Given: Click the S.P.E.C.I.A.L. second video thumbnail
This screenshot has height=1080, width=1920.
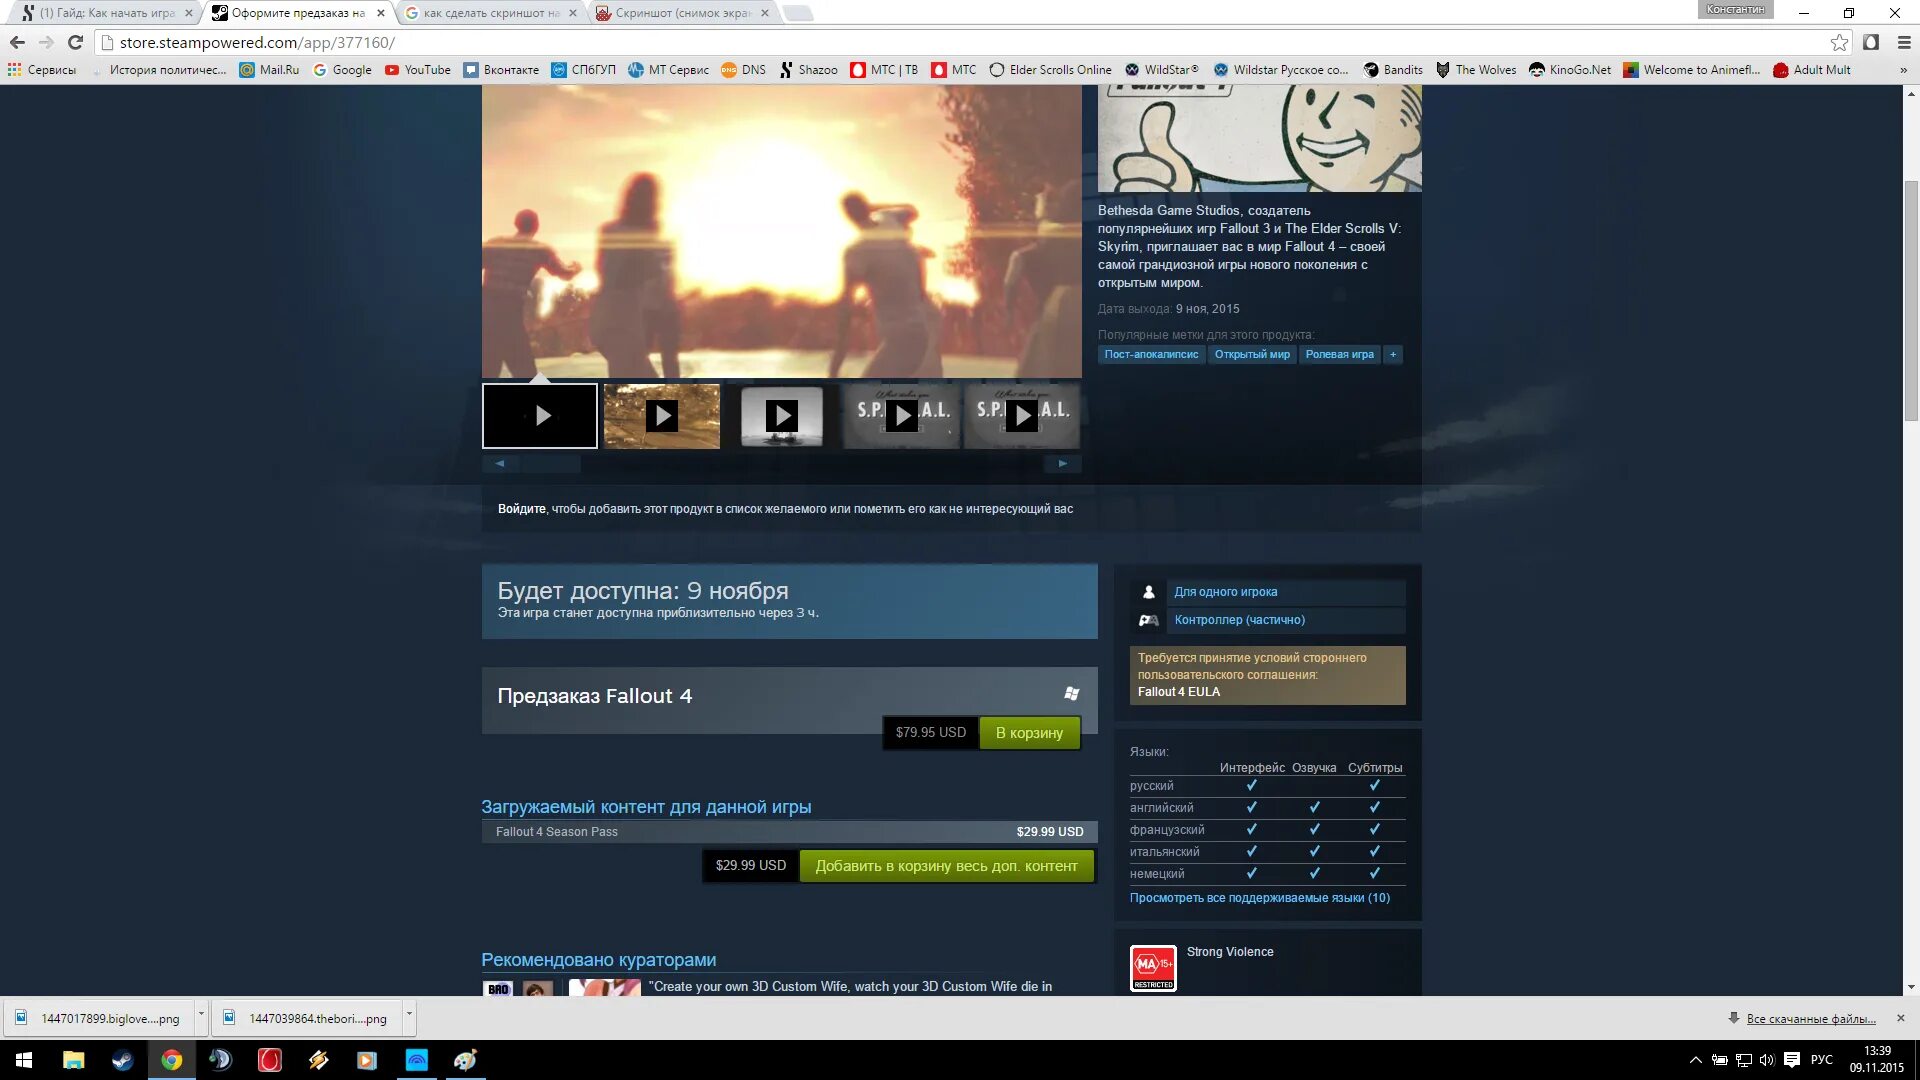Looking at the screenshot, I should 1022,415.
